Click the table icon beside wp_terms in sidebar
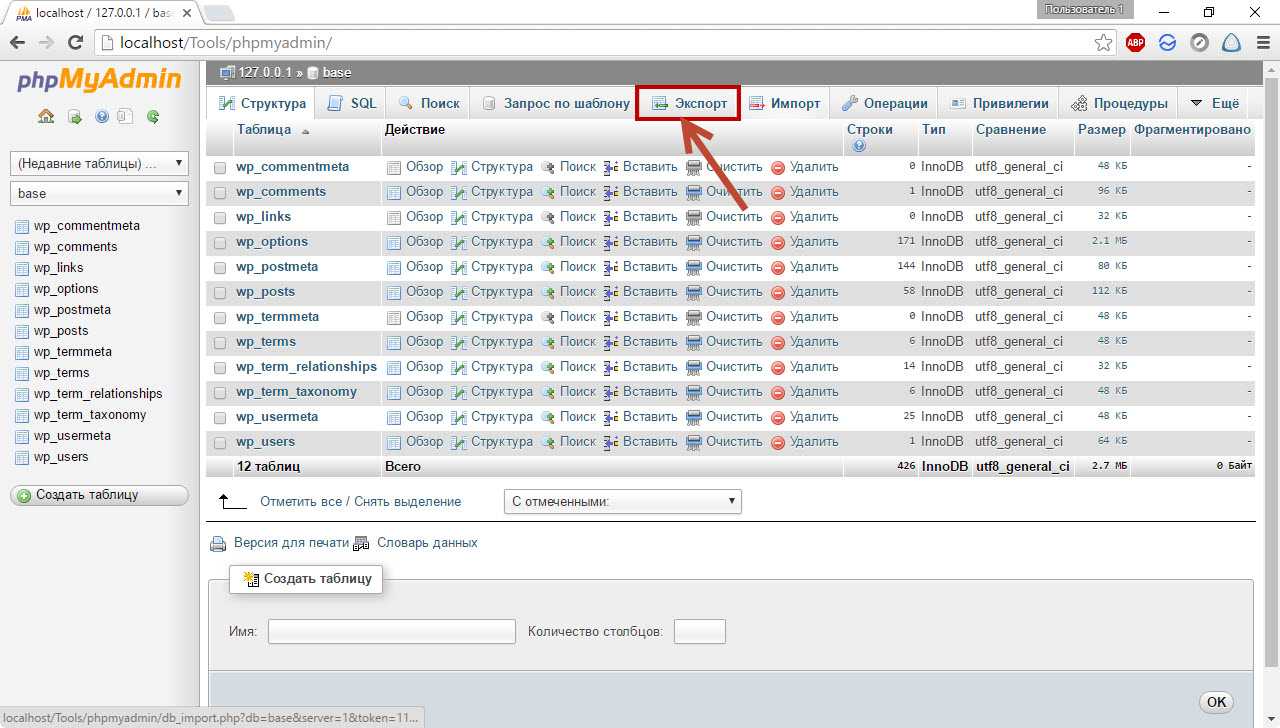1280x728 pixels. point(22,373)
